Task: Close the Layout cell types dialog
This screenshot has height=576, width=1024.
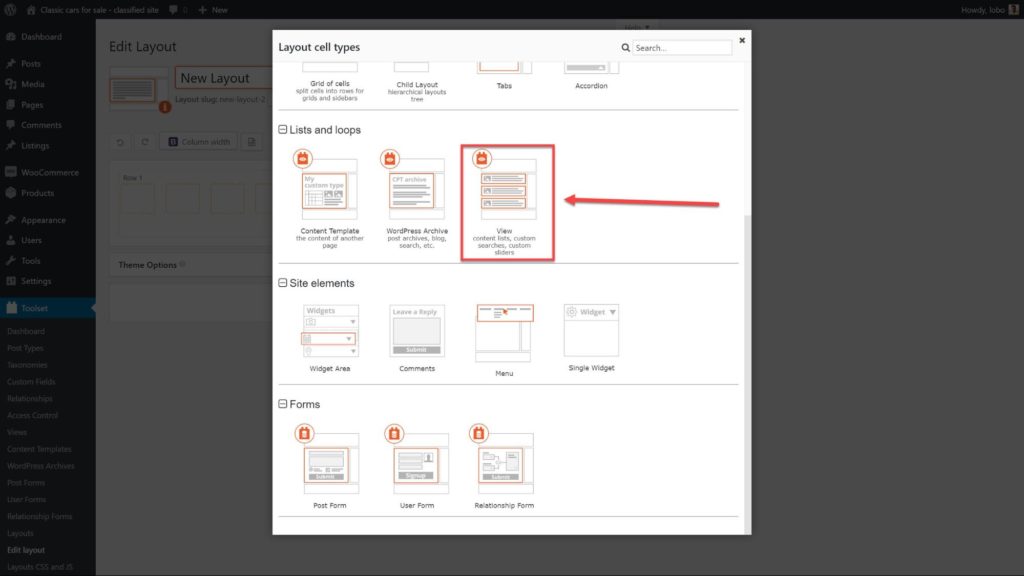Action: [x=742, y=40]
